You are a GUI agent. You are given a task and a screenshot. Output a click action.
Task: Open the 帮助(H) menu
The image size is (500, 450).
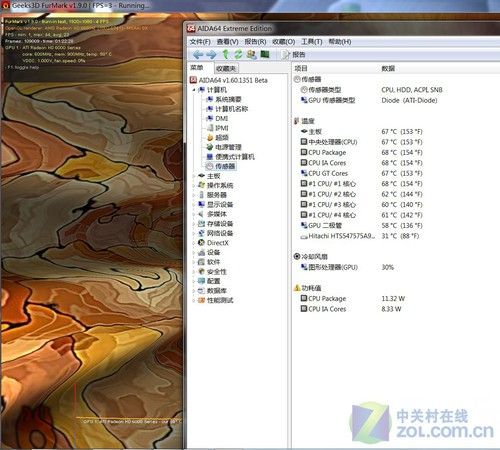(340, 42)
